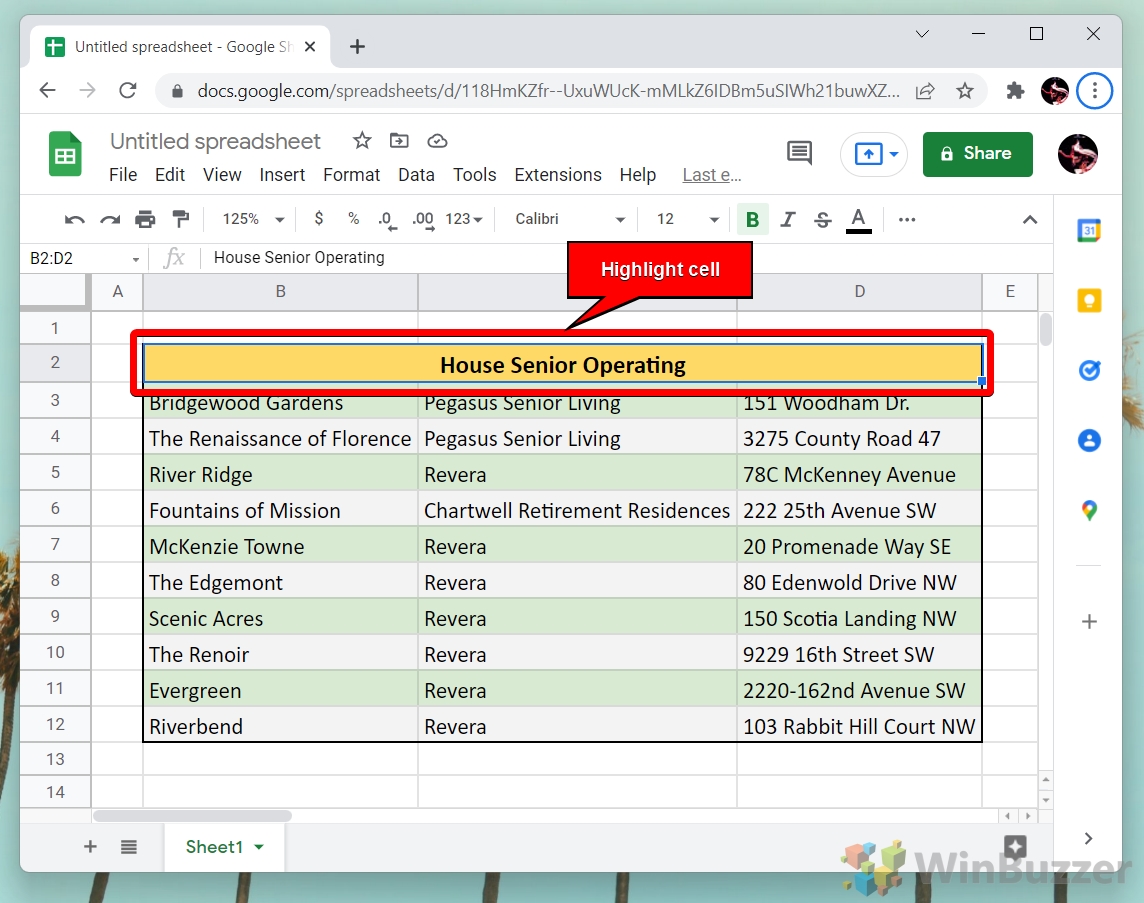Hide side panel with chevron arrow
Screen dimensions: 1144x903
1089,839
